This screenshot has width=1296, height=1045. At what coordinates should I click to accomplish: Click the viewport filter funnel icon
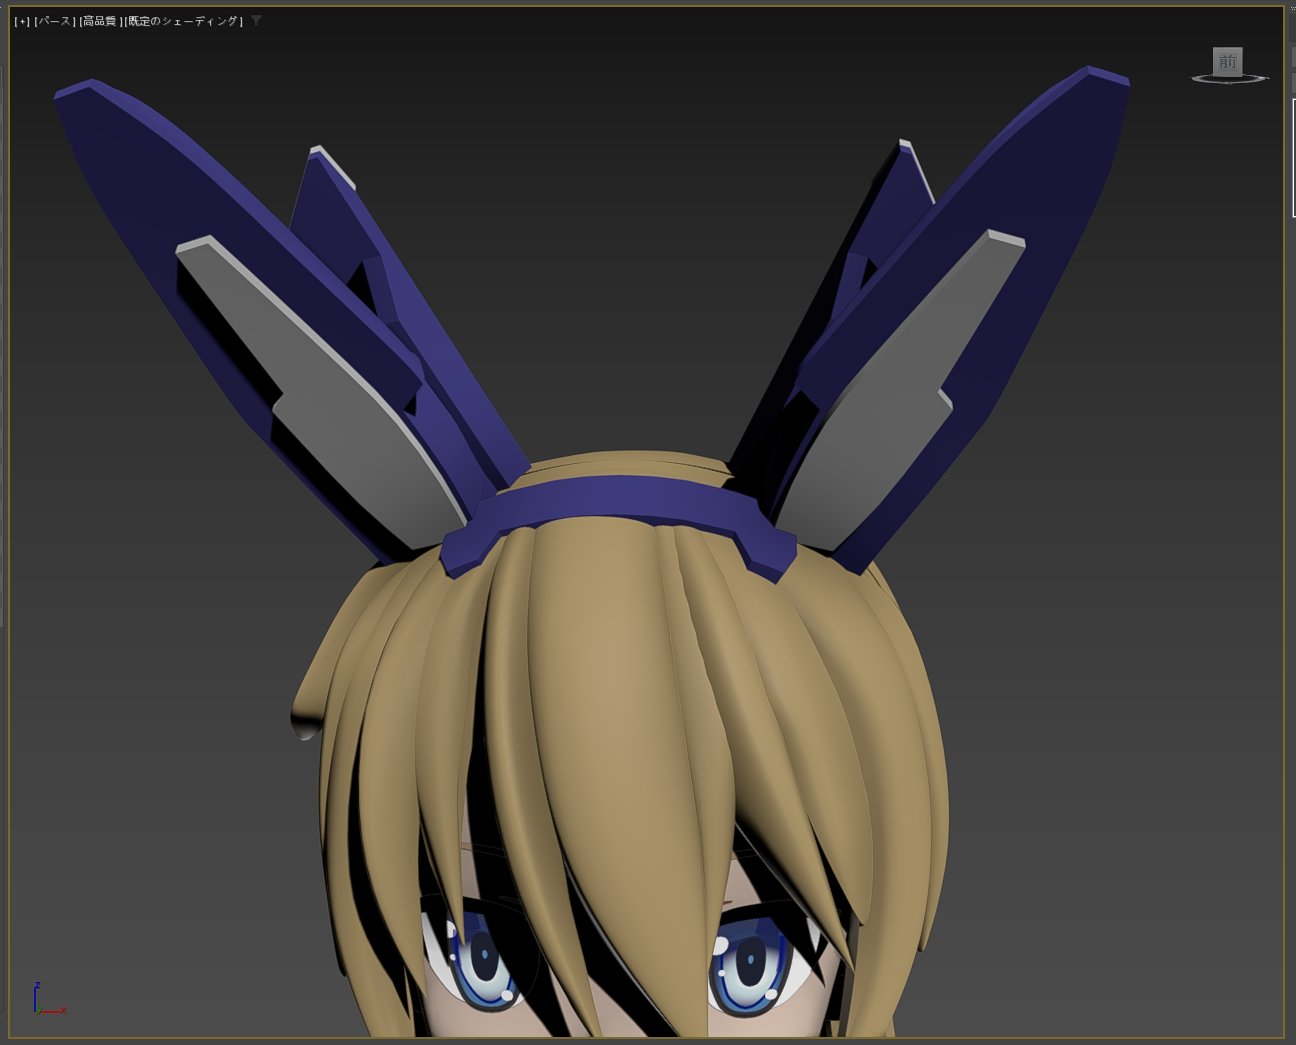click(x=256, y=20)
